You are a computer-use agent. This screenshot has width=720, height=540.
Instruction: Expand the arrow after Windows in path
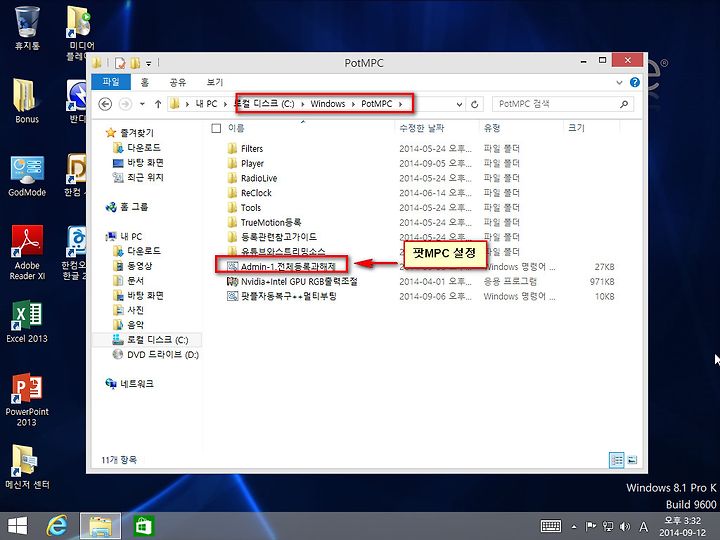353,104
